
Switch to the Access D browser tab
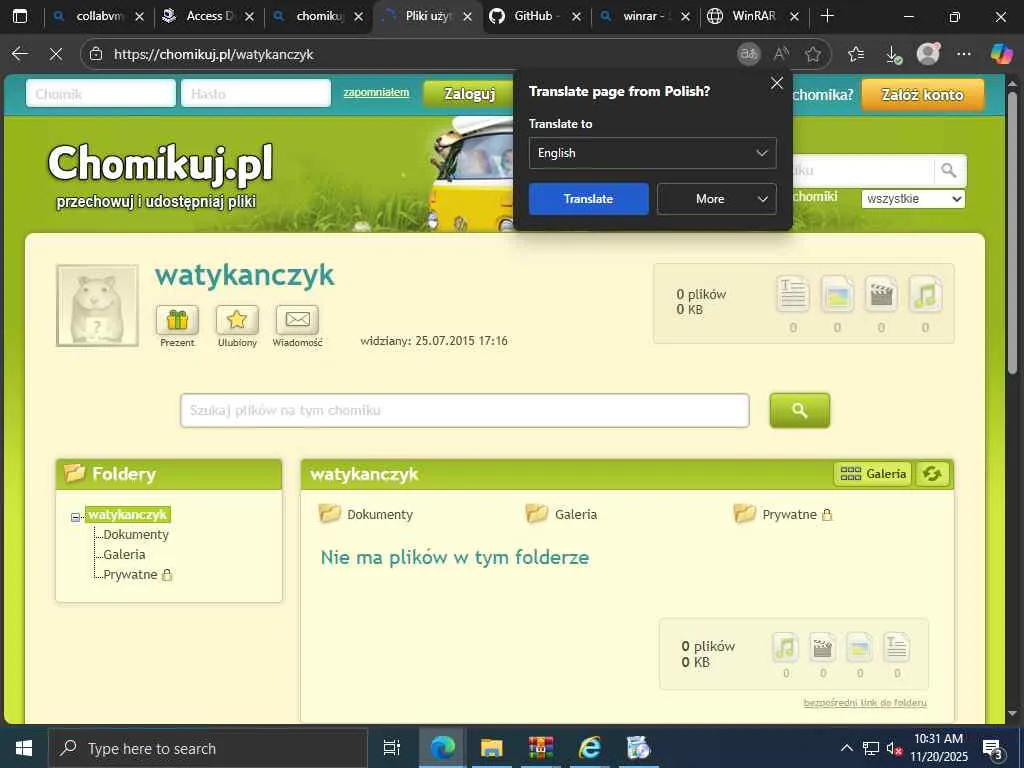click(209, 16)
